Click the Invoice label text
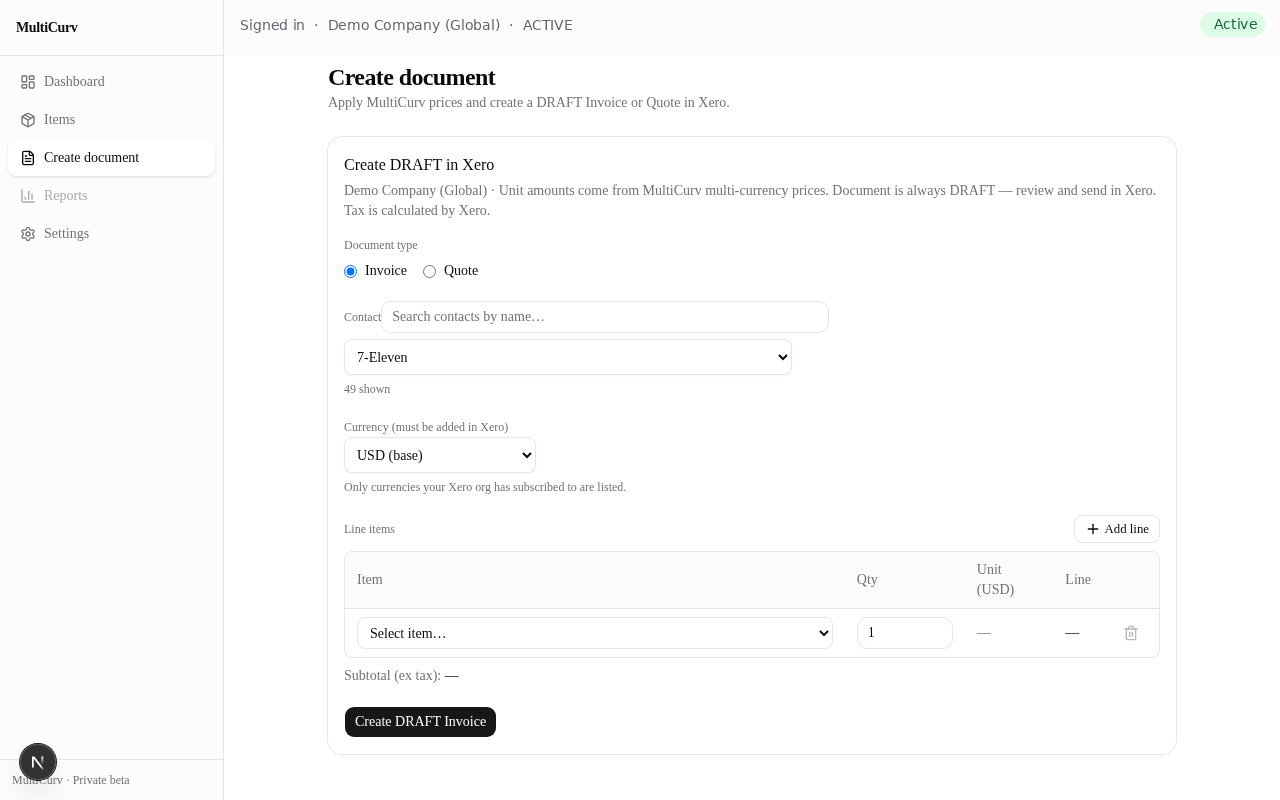Image resolution: width=1280 pixels, height=800 pixels. click(x=386, y=271)
